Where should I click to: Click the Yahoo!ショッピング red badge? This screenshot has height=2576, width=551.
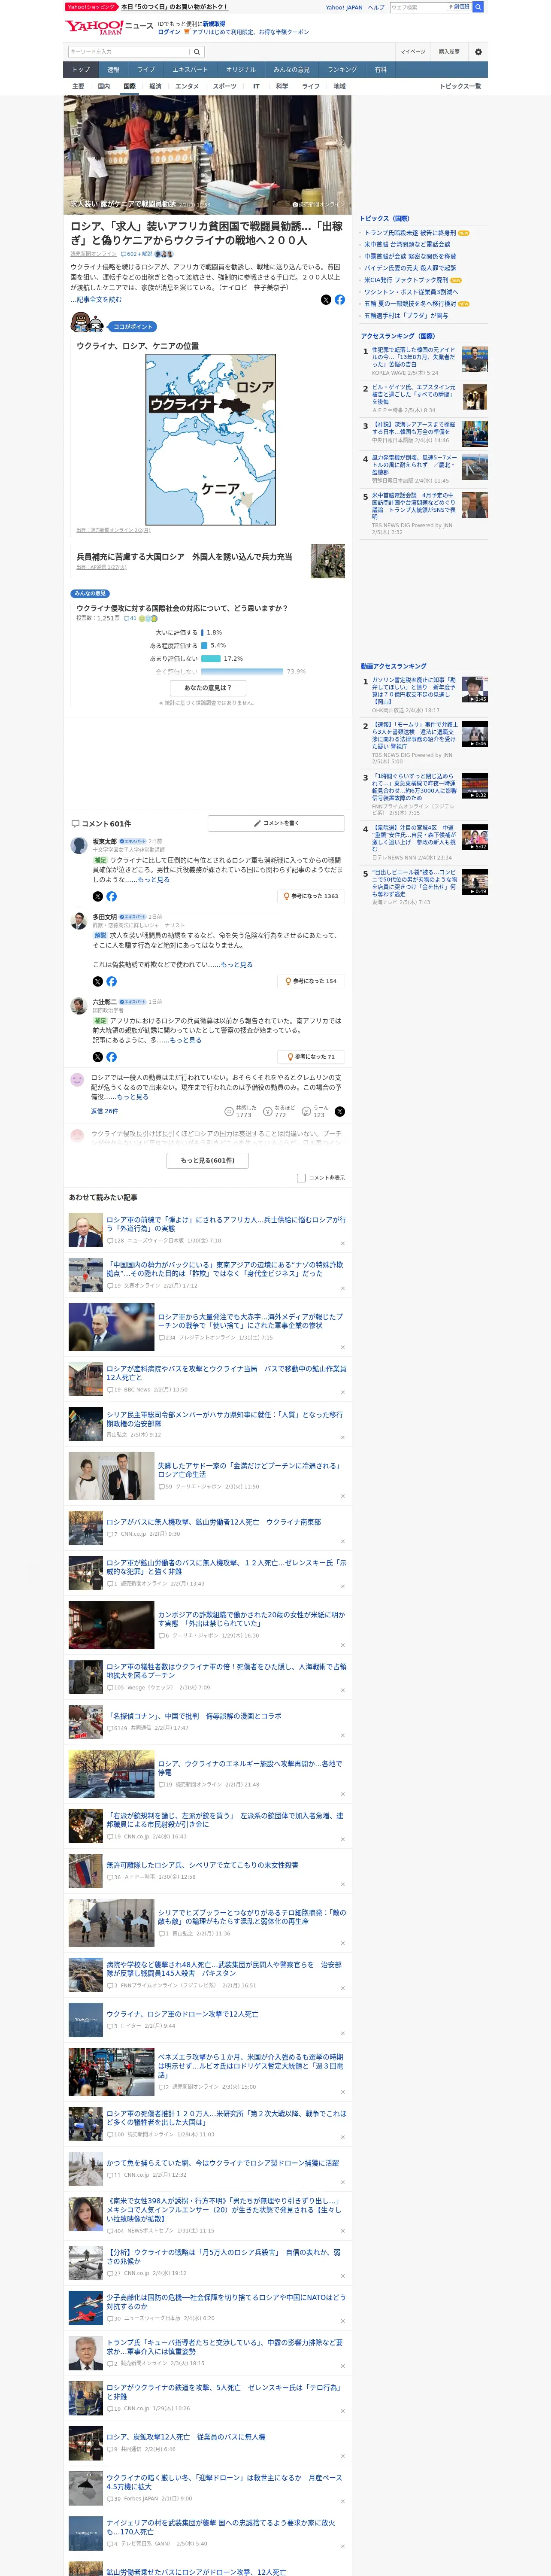(91, 7)
